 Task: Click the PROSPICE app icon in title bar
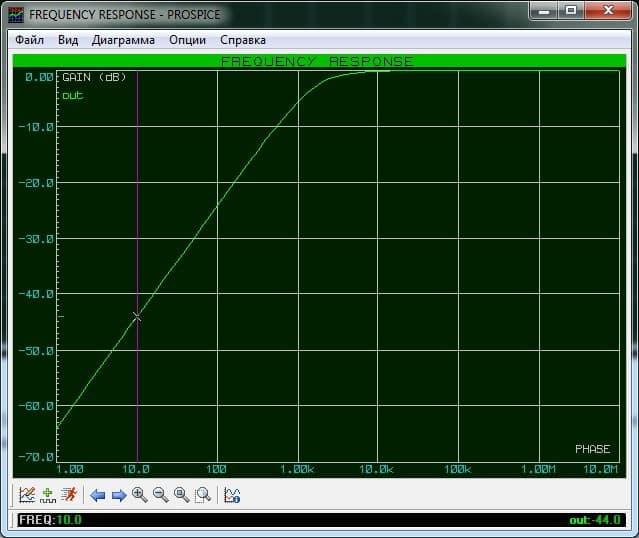pyautogui.click(x=16, y=15)
